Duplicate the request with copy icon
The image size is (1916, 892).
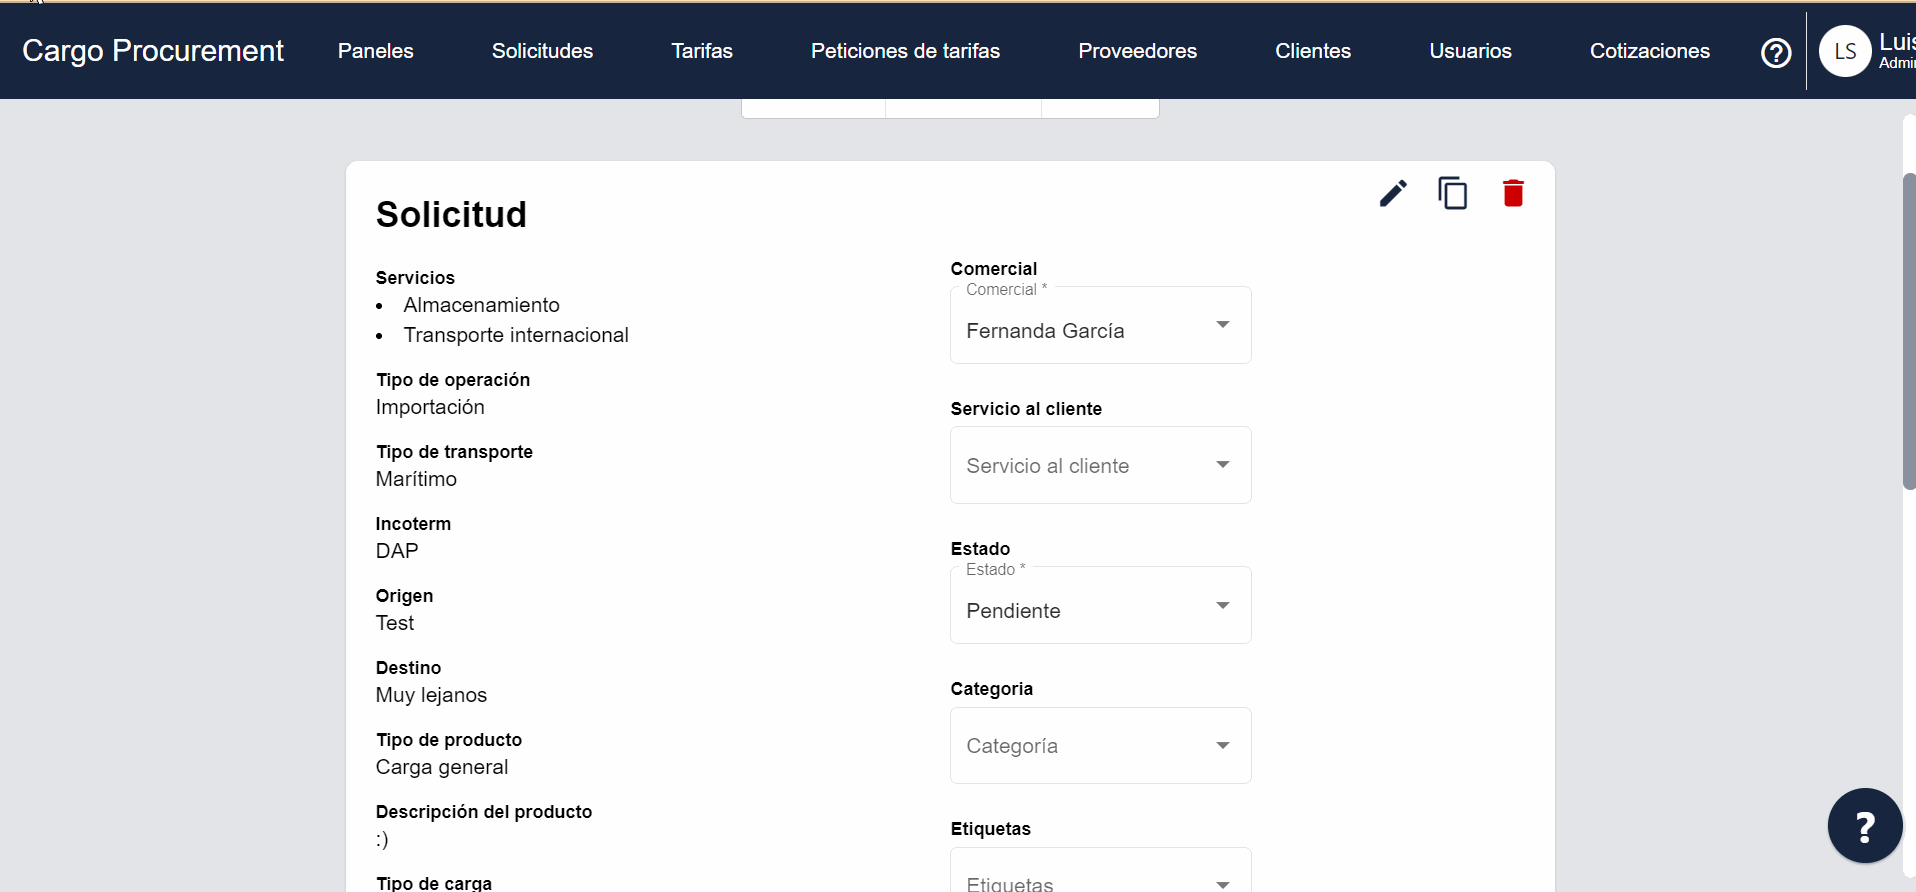pyautogui.click(x=1452, y=193)
